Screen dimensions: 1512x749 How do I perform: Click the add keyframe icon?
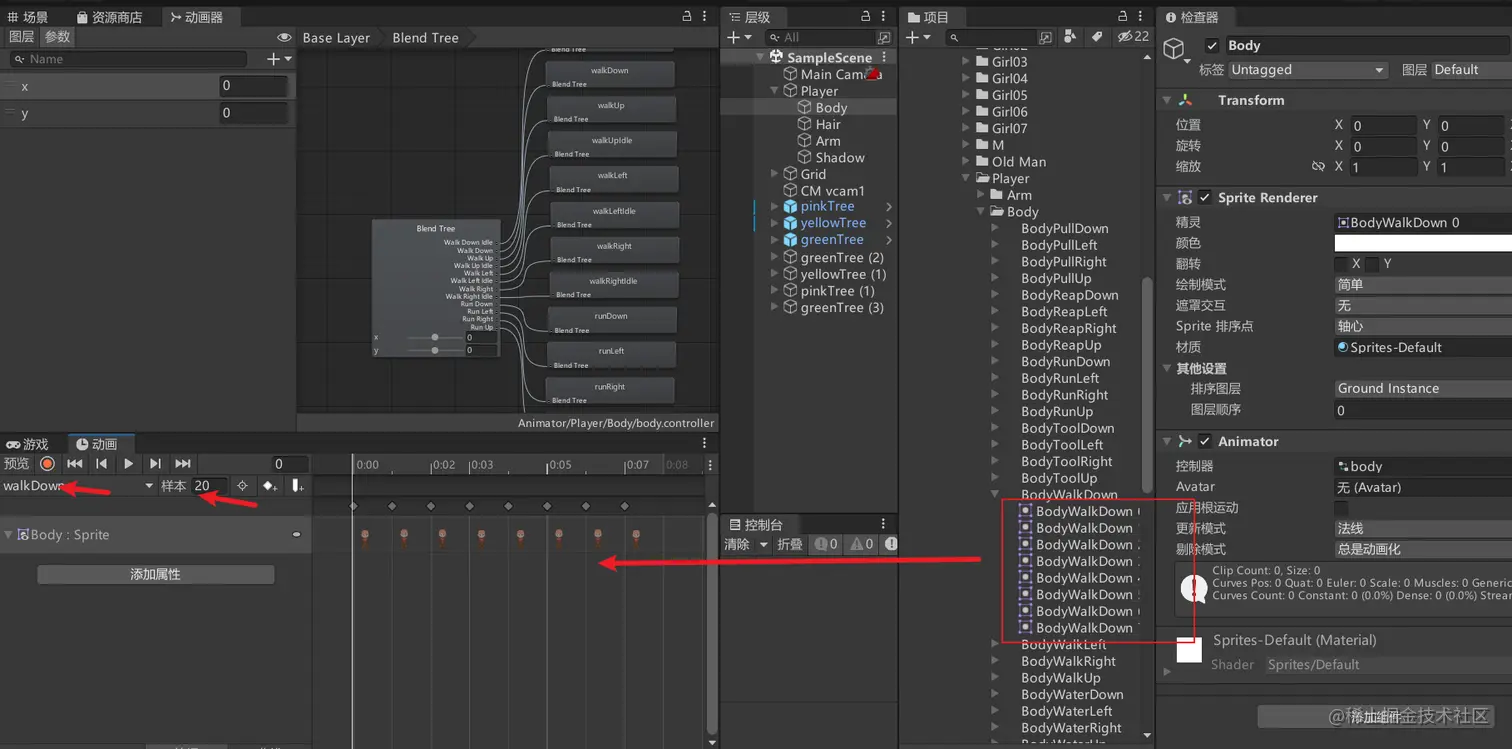pos(269,486)
